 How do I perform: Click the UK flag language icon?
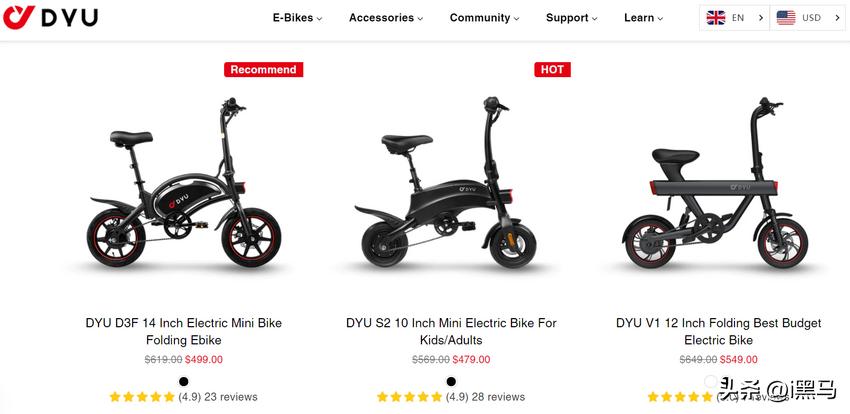pyautogui.click(x=716, y=18)
